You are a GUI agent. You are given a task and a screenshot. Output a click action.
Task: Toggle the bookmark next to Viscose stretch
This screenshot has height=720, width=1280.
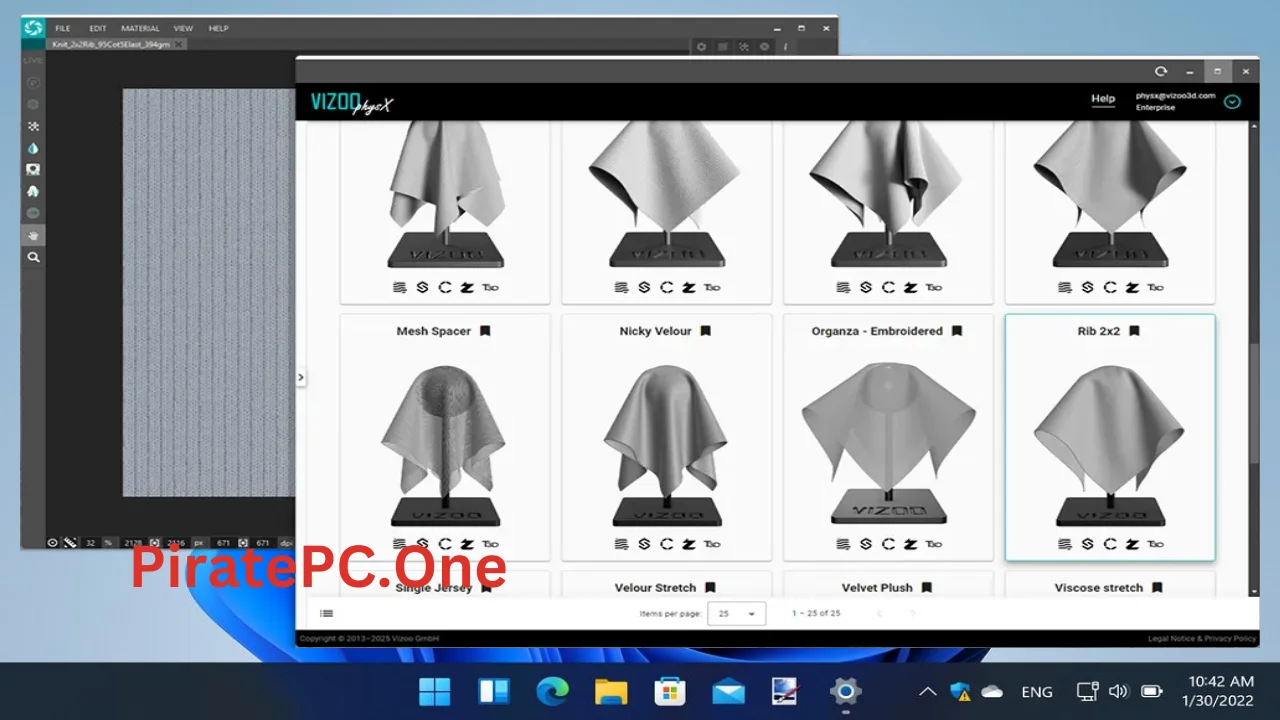(x=1157, y=588)
